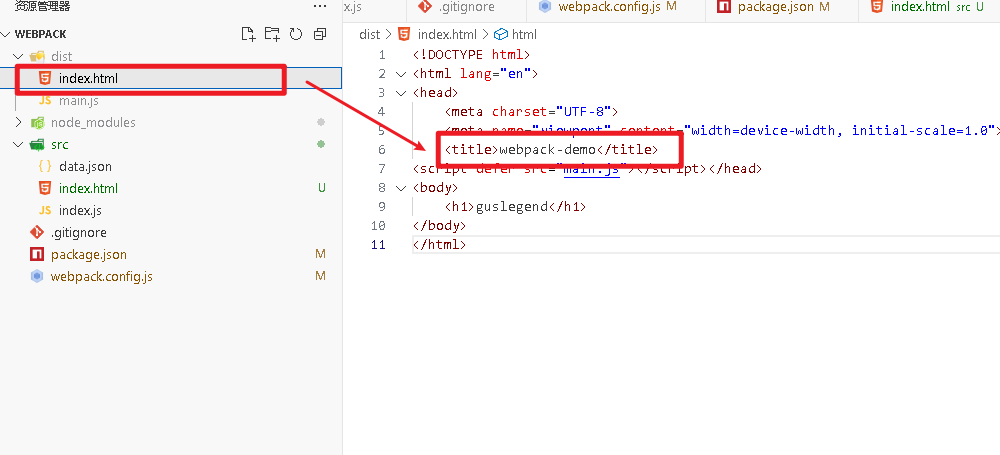Switch to the webpack.config.js editor tab
The image size is (1000, 455).
point(616,7)
